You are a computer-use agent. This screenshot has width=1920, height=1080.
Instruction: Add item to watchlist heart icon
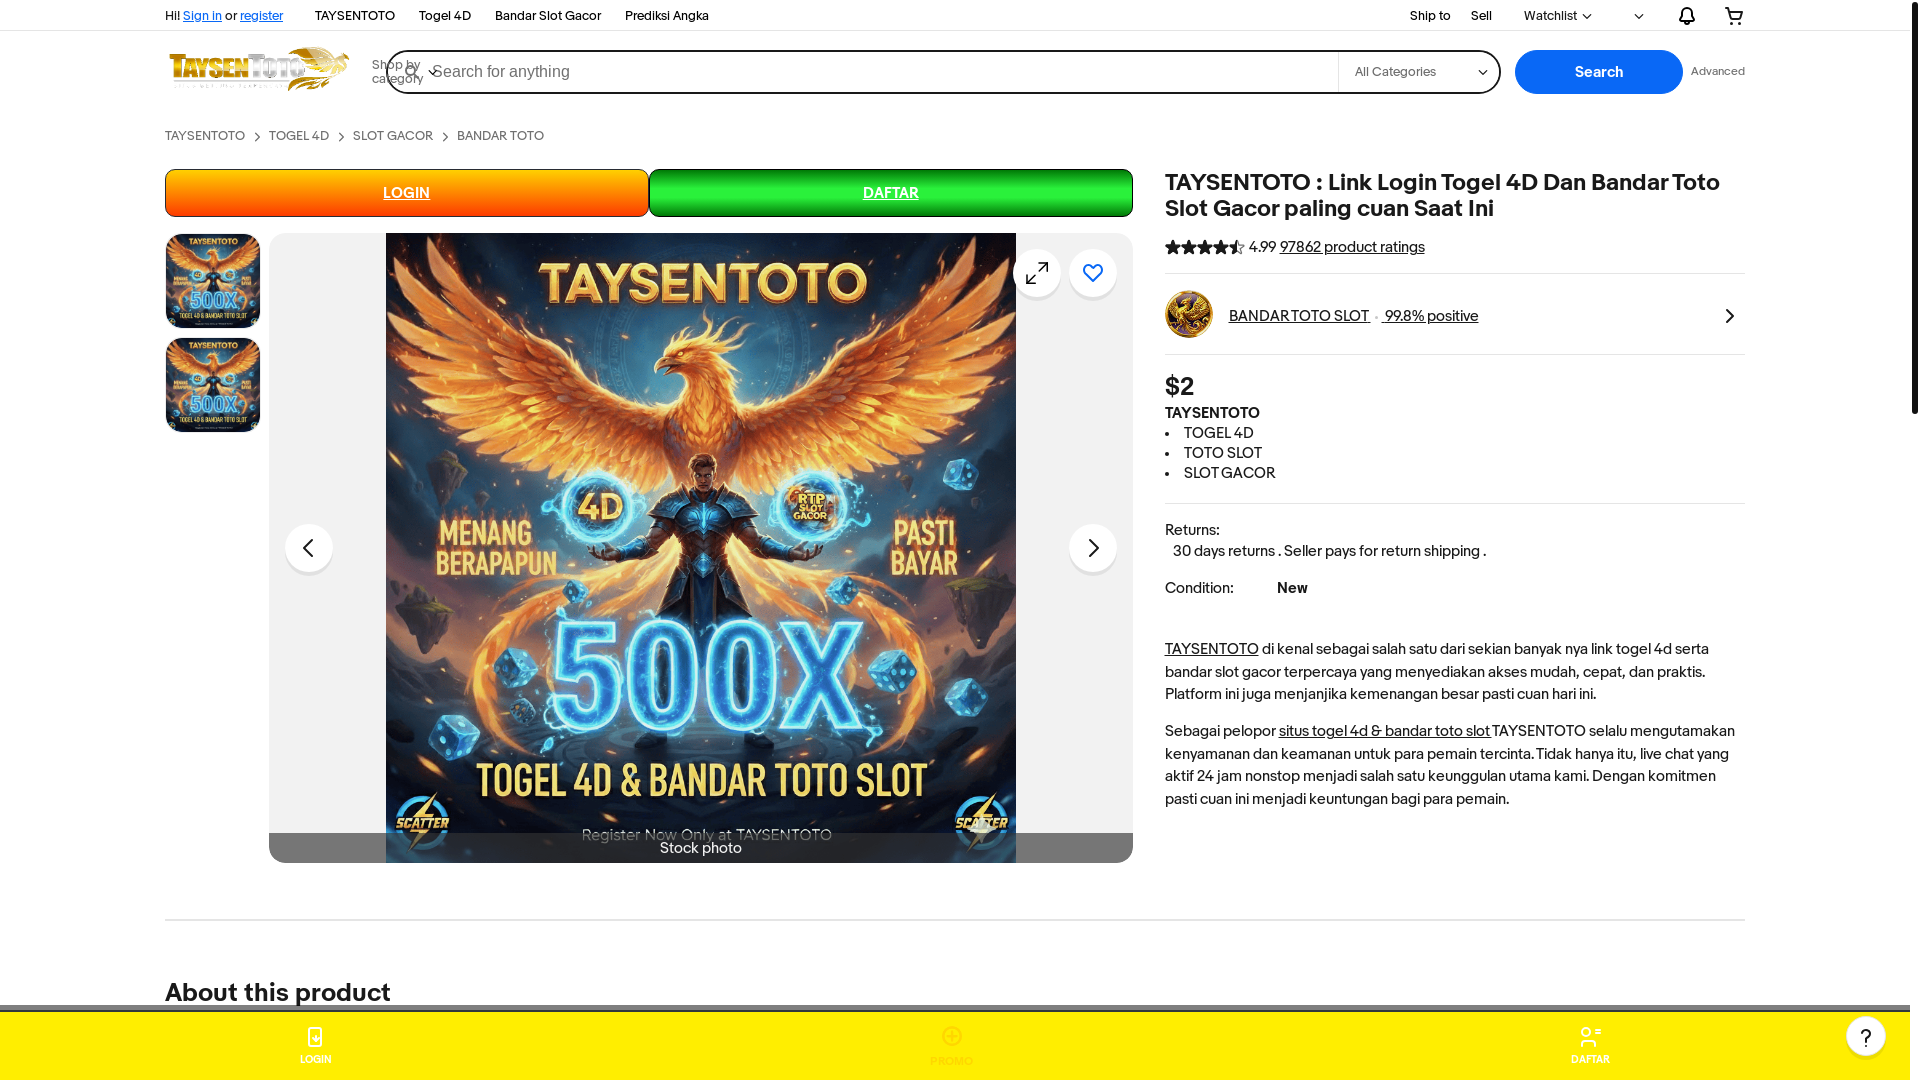click(1093, 273)
